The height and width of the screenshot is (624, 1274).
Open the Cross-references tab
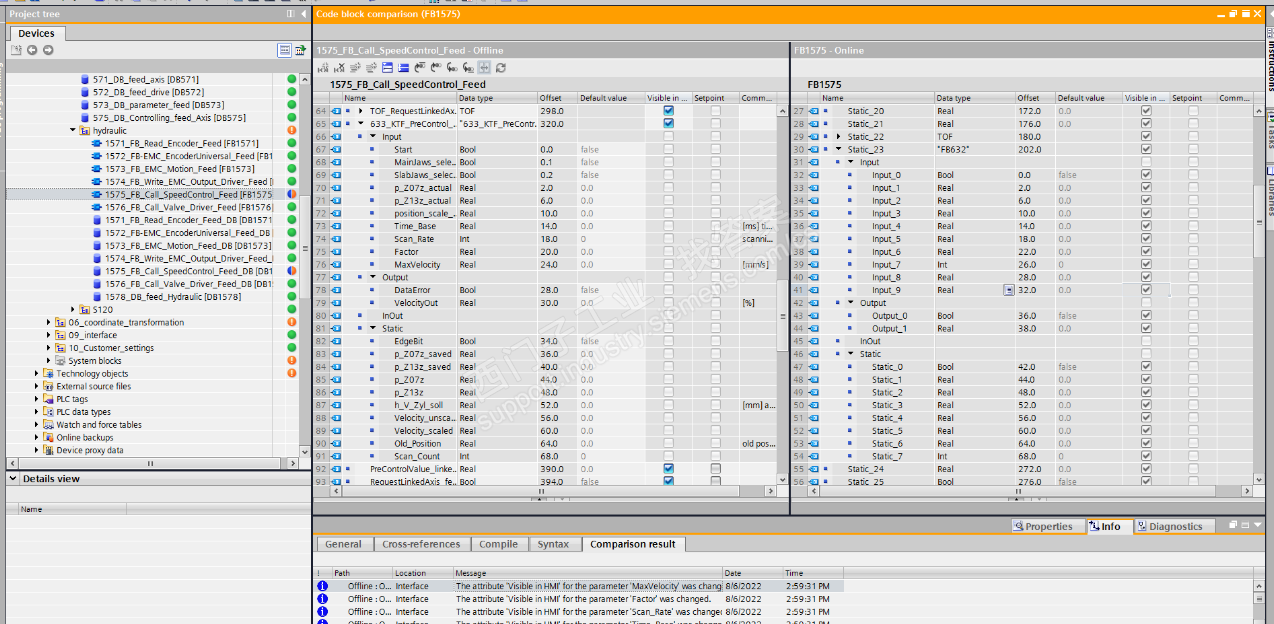pos(421,544)
